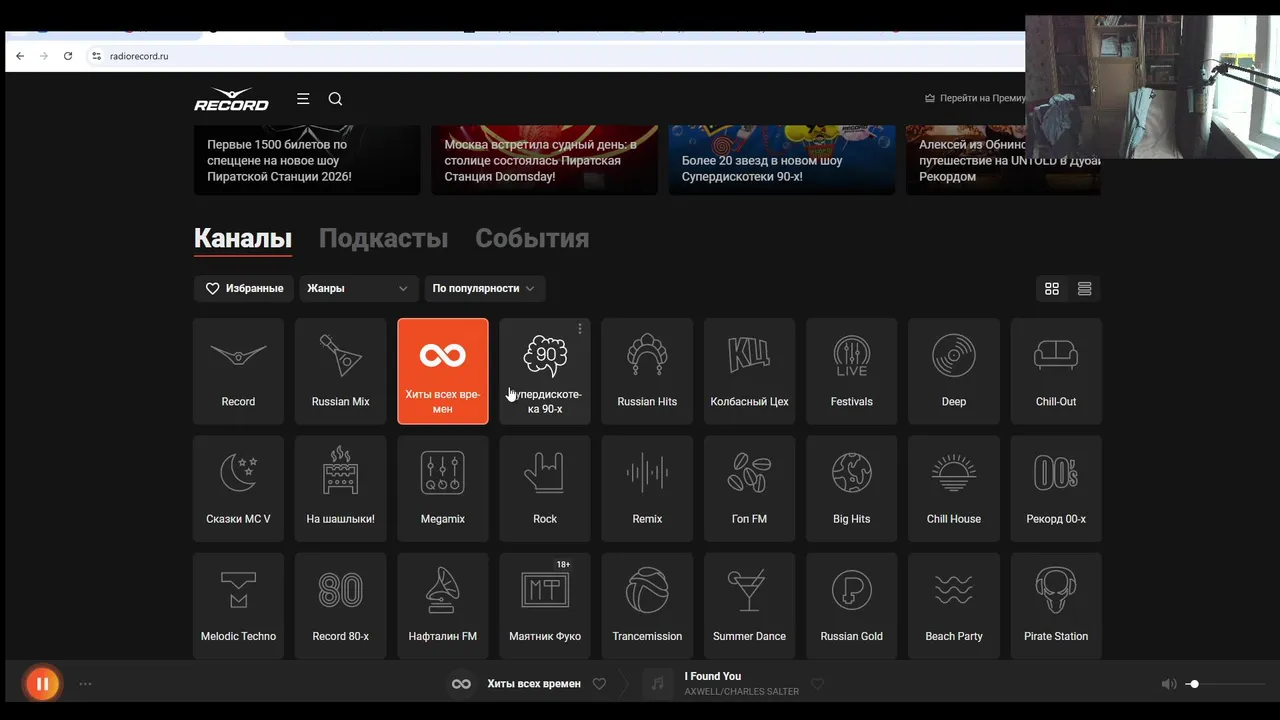The height and width of the screenshot is (720, 1280).
Task: Play the Remix channel
Action: click(x=647, y=488)
